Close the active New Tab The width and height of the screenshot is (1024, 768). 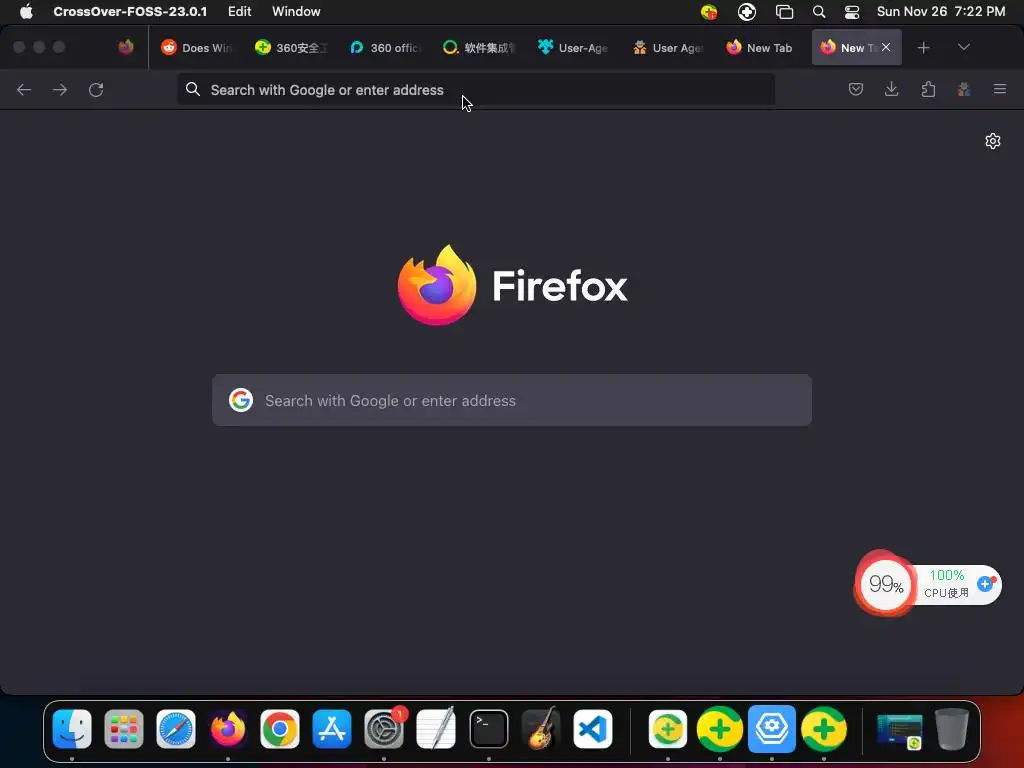pos(886,47)
